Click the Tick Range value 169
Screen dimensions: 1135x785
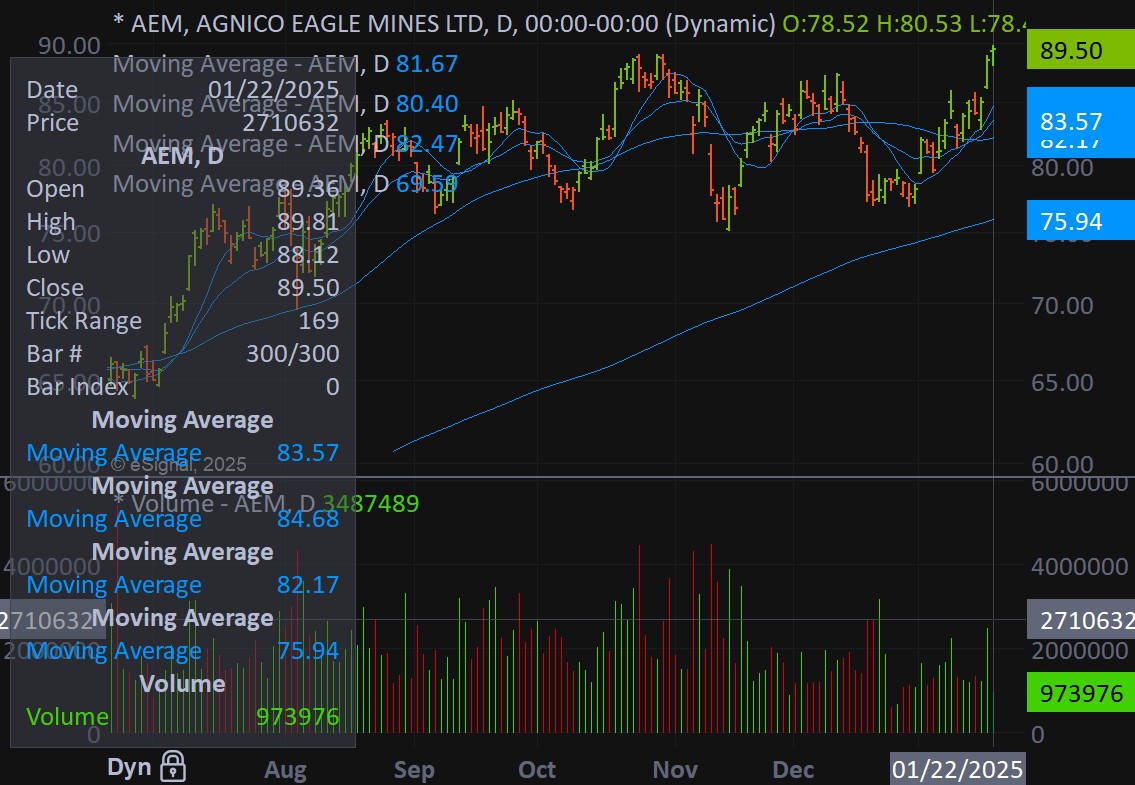pos(318,320)
